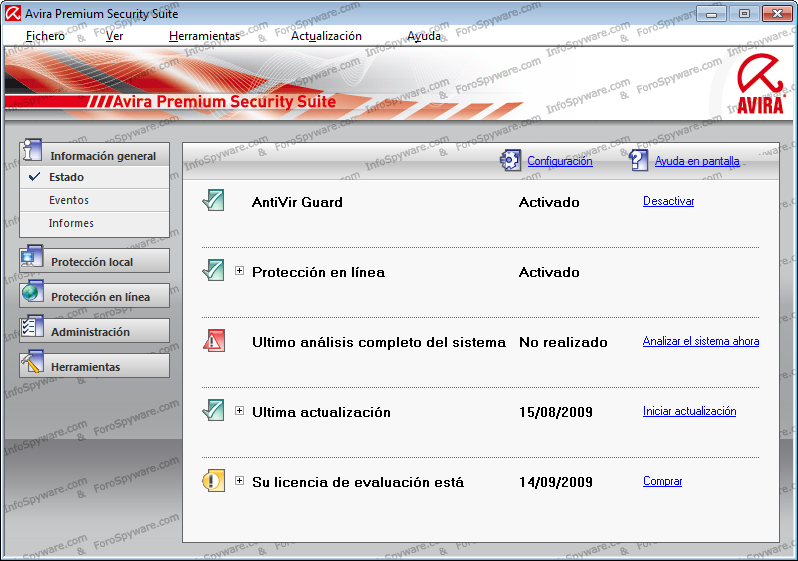The width and height of the screenshot is (798, 561).
Task: Click the Comprar license link
Action: 662,481
